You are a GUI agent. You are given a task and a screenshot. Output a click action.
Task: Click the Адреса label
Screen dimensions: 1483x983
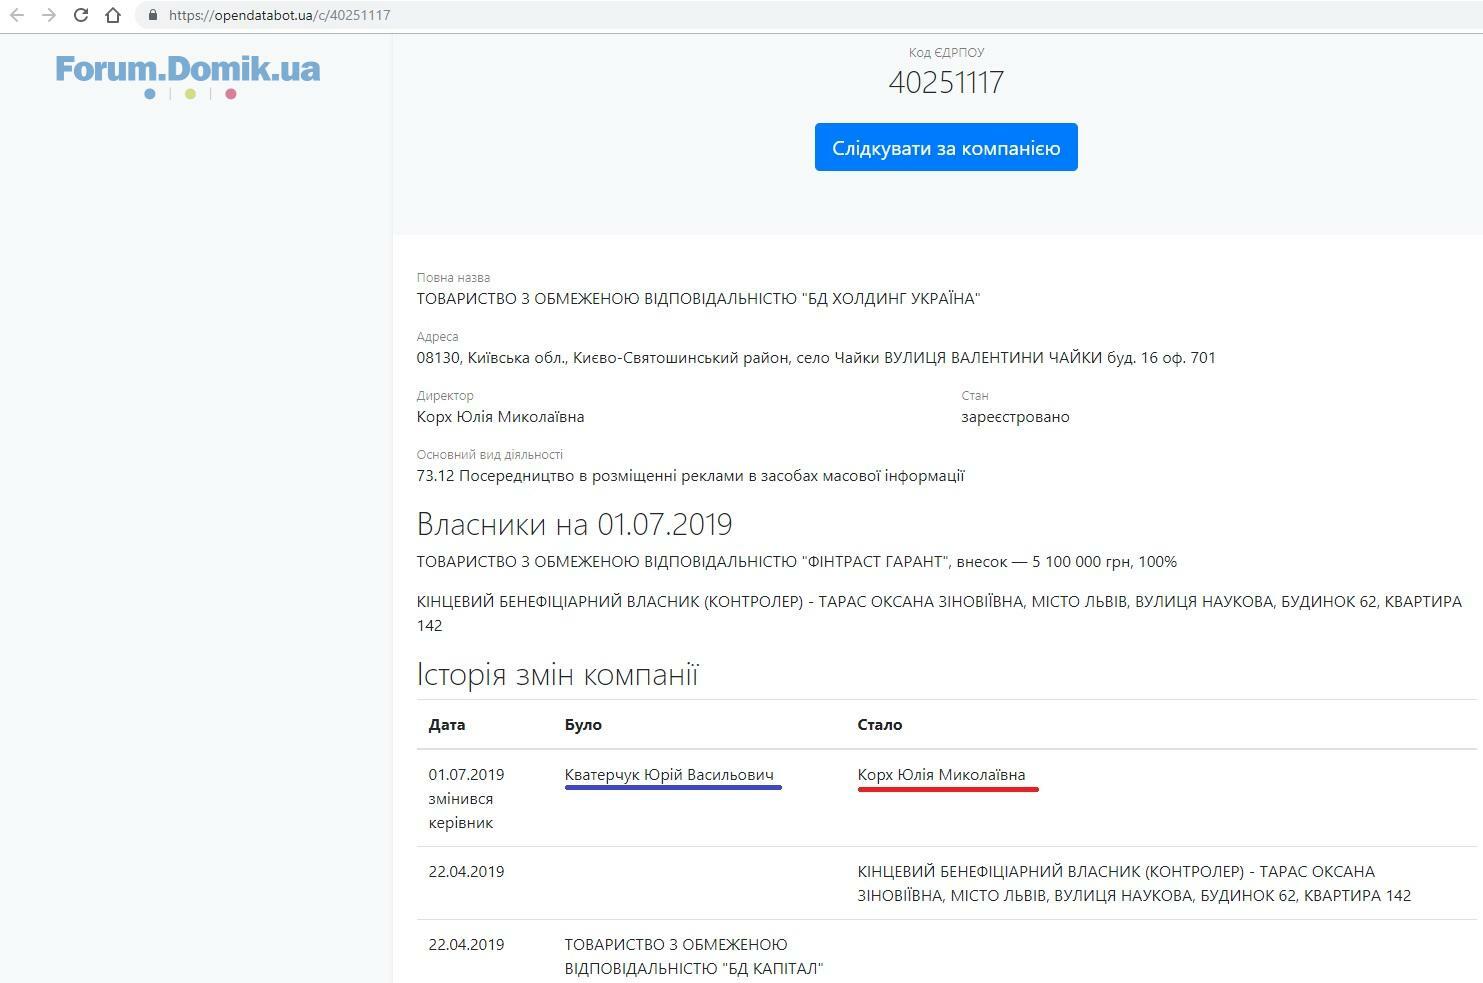pyautogui.click(x=437, y=336)
